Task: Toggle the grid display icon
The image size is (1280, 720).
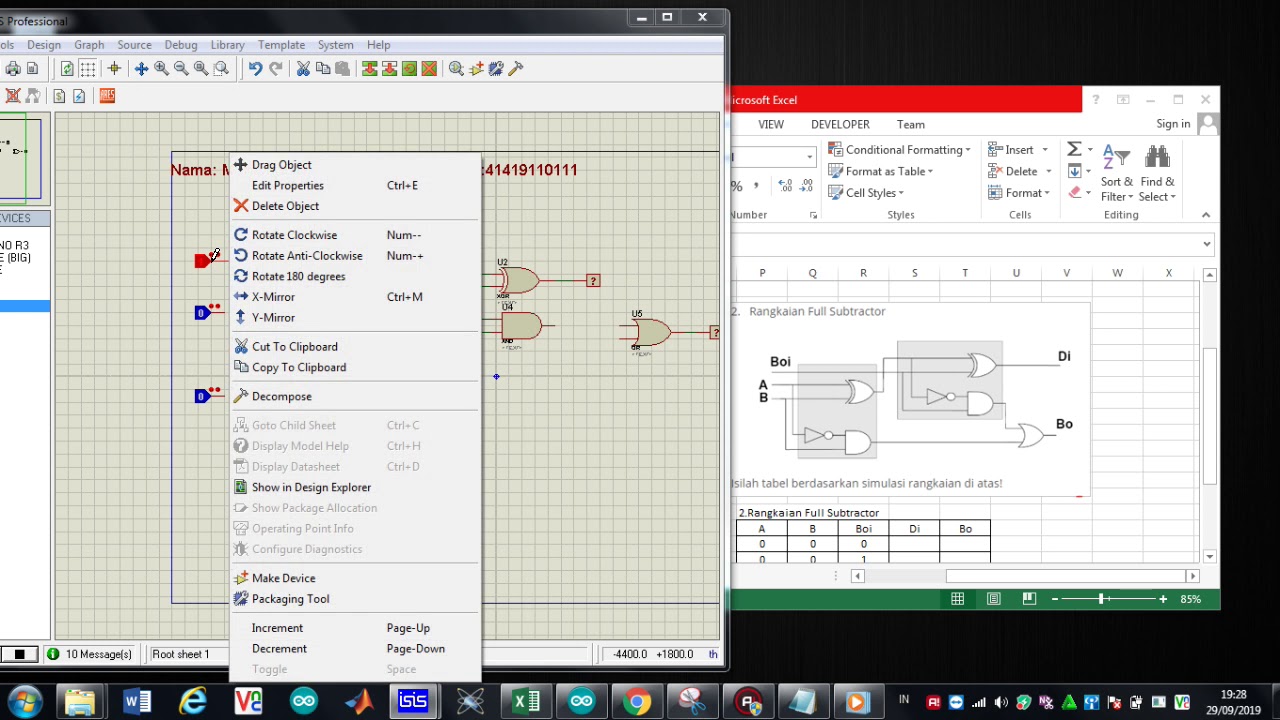Action: click(88, 68)
